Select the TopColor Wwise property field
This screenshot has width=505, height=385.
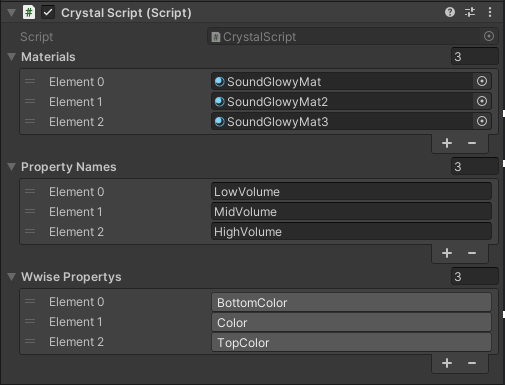coord(351,342)
